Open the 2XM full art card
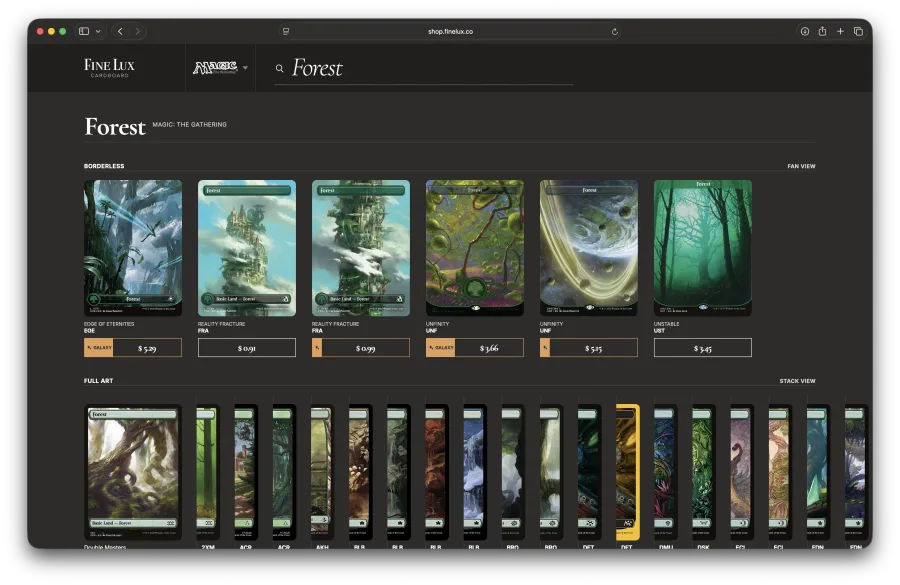The image size is (900, 585). 207,472
